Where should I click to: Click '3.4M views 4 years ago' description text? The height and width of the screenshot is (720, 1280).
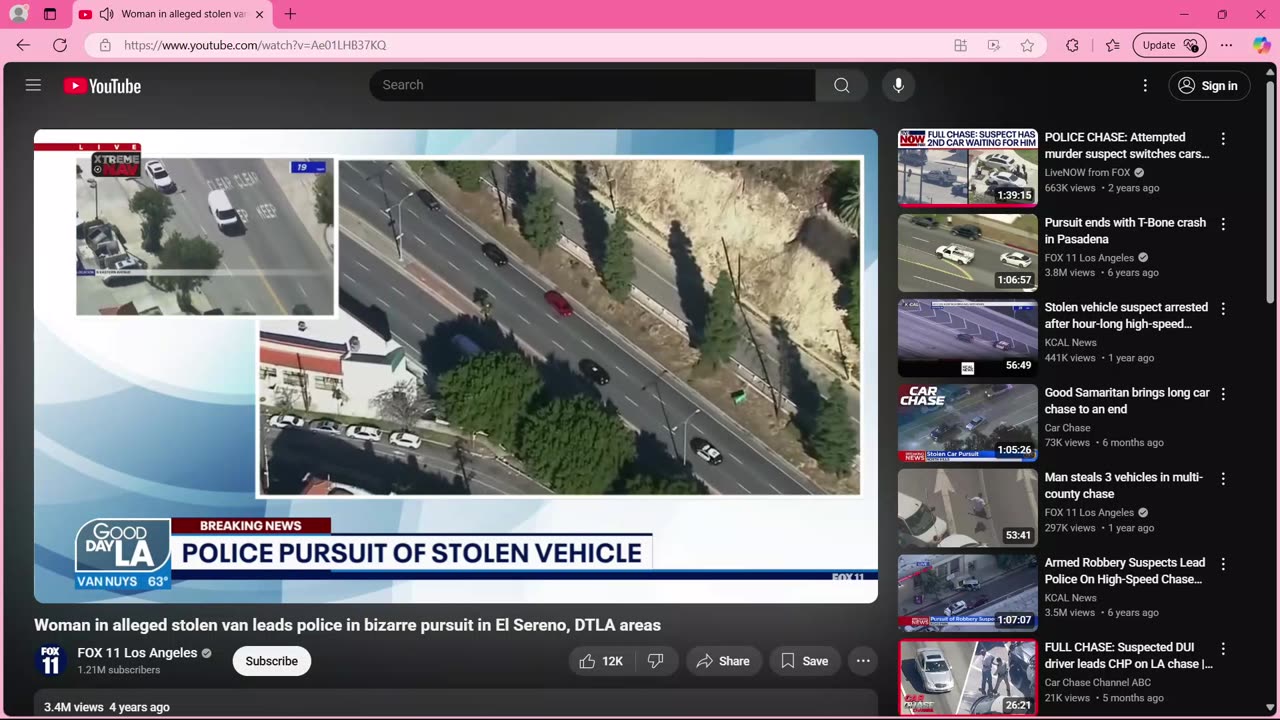point(107,707)
